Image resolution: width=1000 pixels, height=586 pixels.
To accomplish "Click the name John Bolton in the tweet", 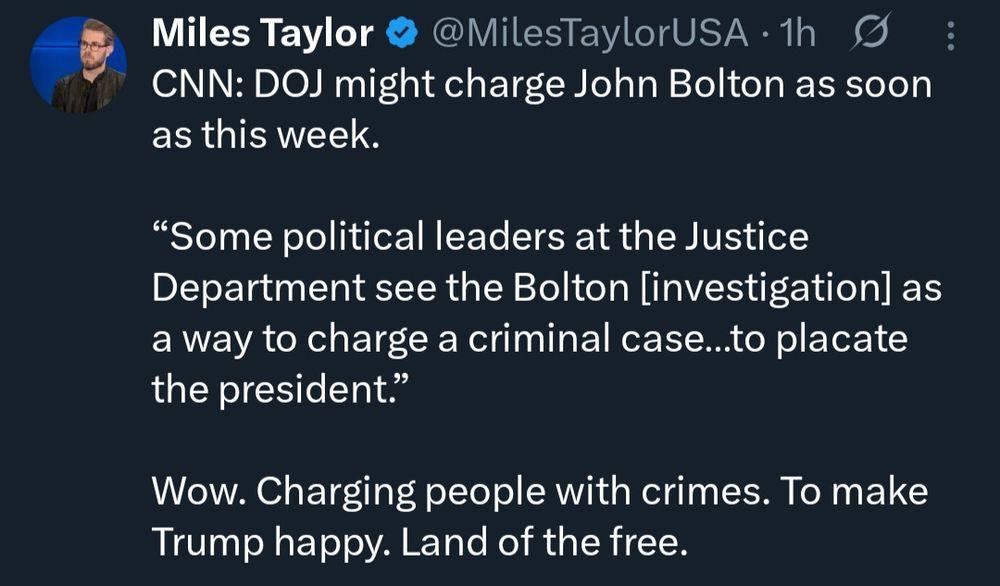I will (679, 84).
